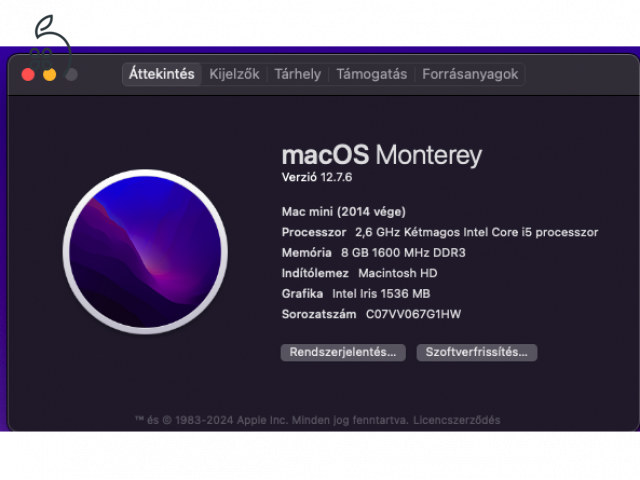
Task: Click the Intel Iris 1536 MB graphics value
Action: [x=381, y=293]
